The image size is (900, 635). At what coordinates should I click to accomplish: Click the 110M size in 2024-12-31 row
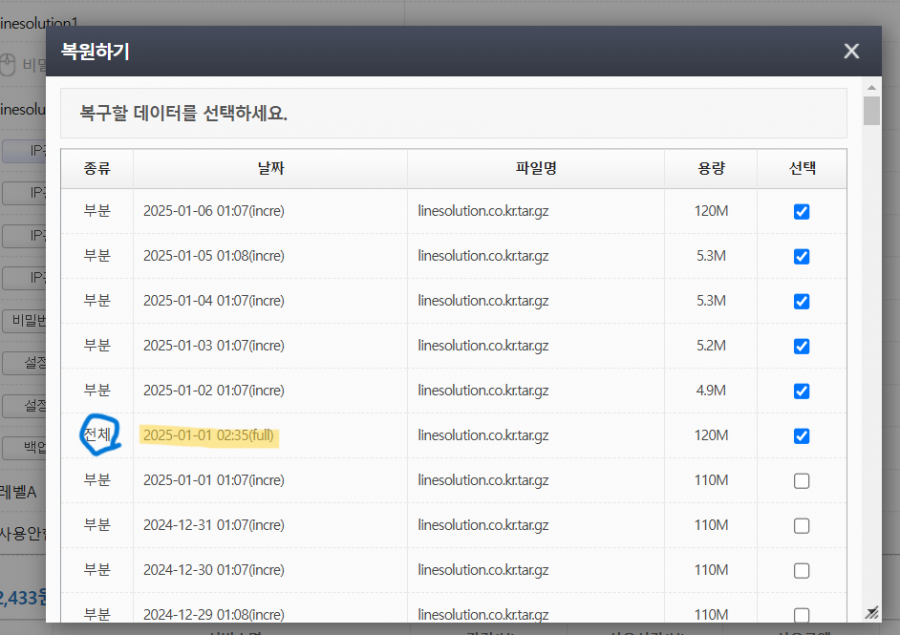tap(711, 525)
